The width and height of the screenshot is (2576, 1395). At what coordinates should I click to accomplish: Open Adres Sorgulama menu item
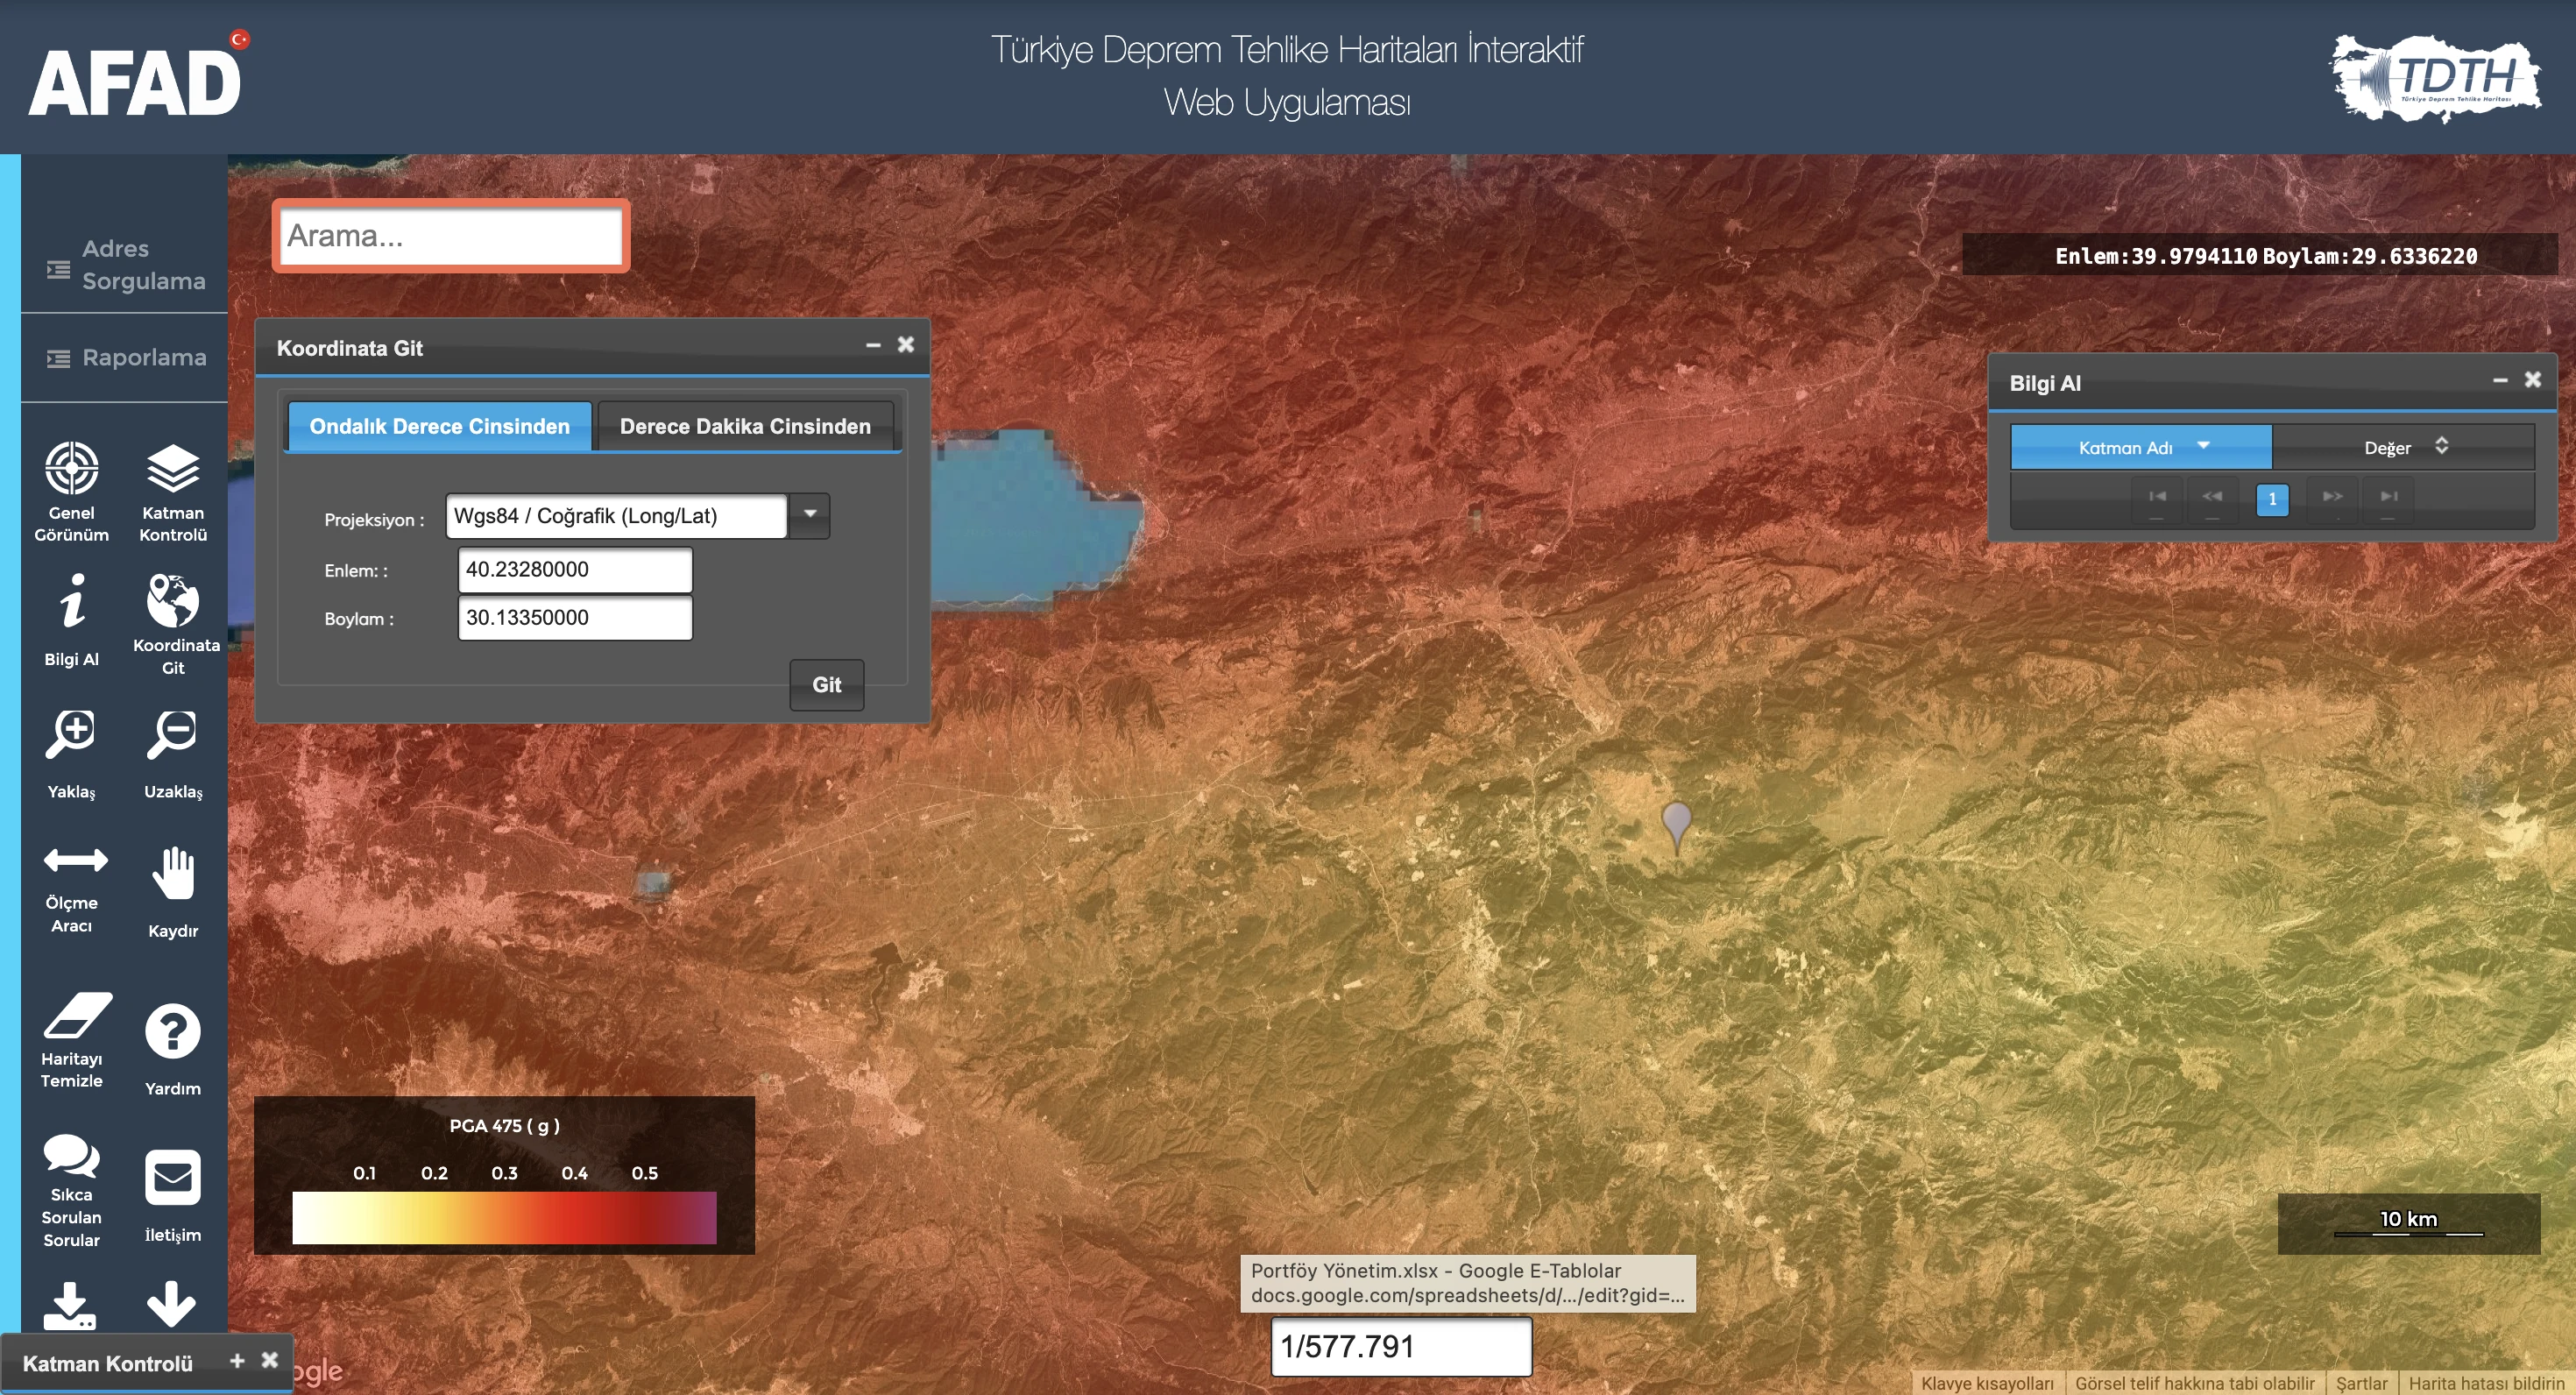pyautogui.click(x=125, y=265)
